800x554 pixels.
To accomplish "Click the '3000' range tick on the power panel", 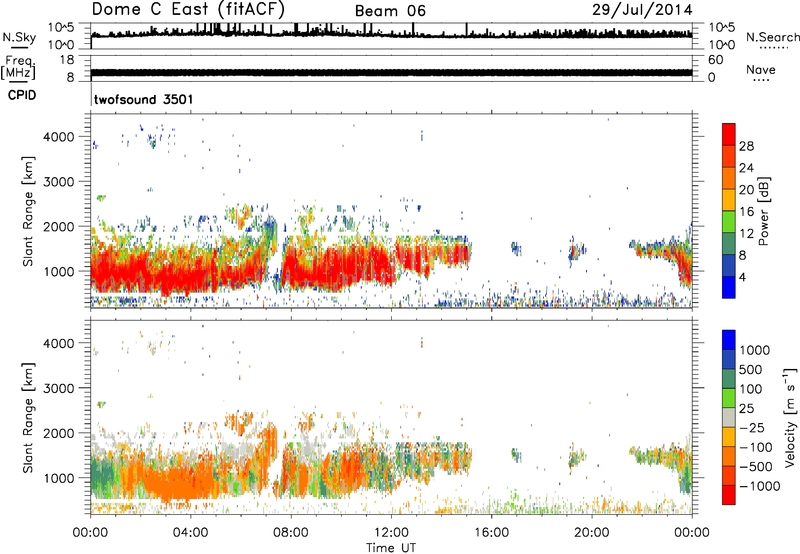I will 59,182.
